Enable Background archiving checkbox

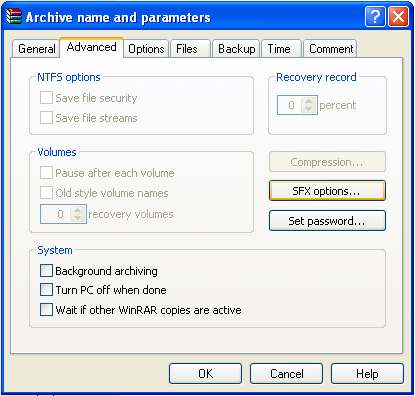click(46, 271)
